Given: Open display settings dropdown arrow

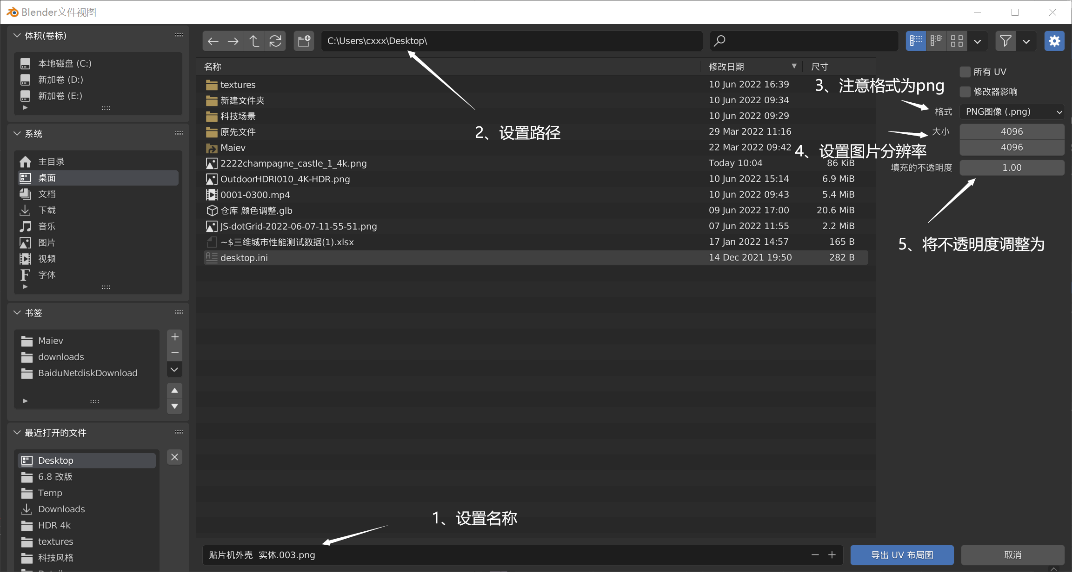Looking at the screenshot, I should [978, 42].
